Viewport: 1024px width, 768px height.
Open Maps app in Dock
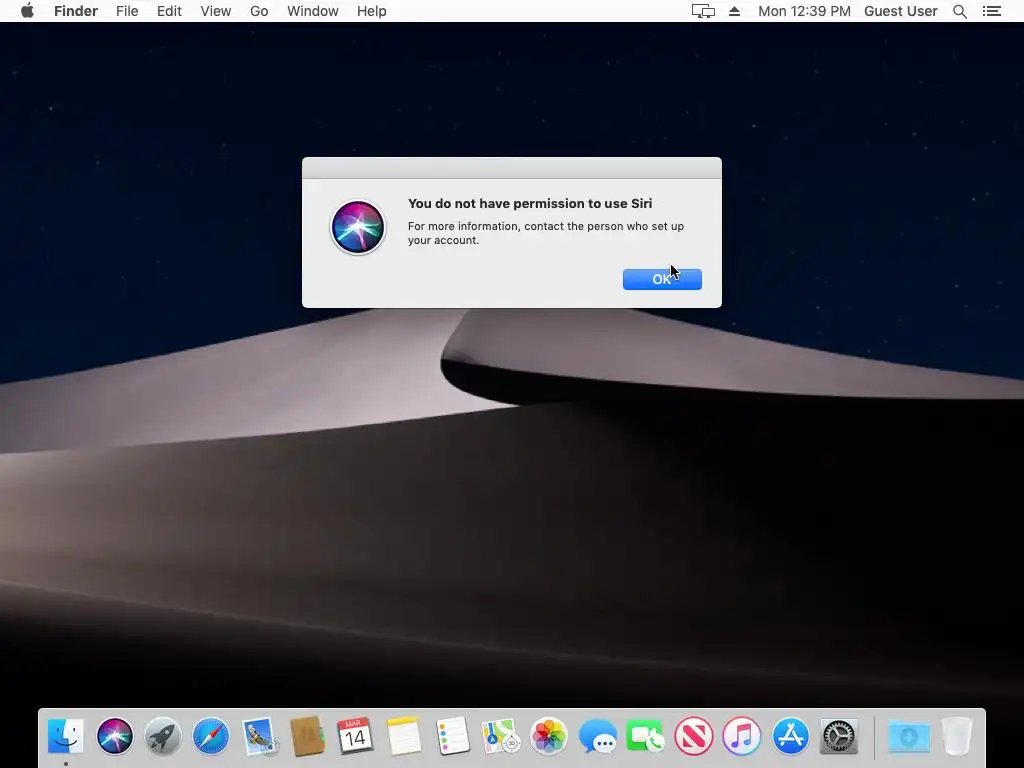(x=500, y=736)
